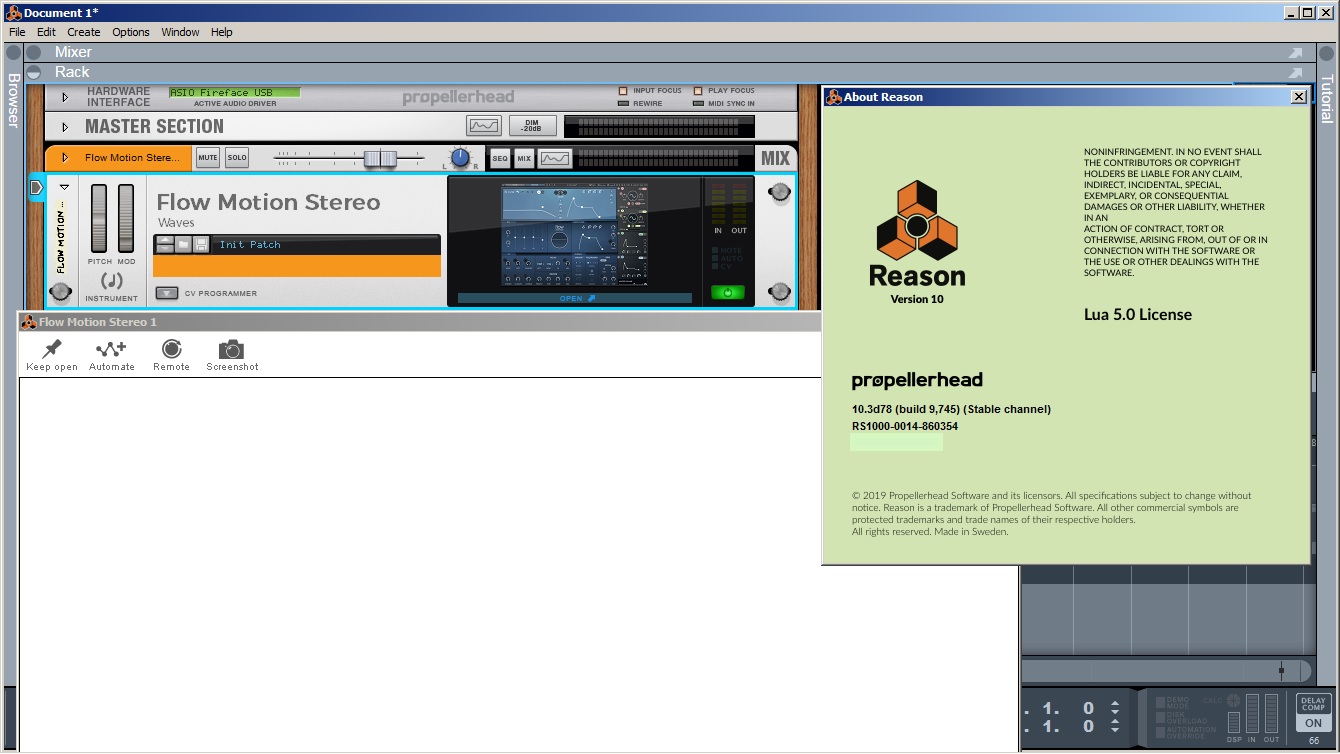
Task: Click the Master Section waveform display button
Action: coord(484,126)
